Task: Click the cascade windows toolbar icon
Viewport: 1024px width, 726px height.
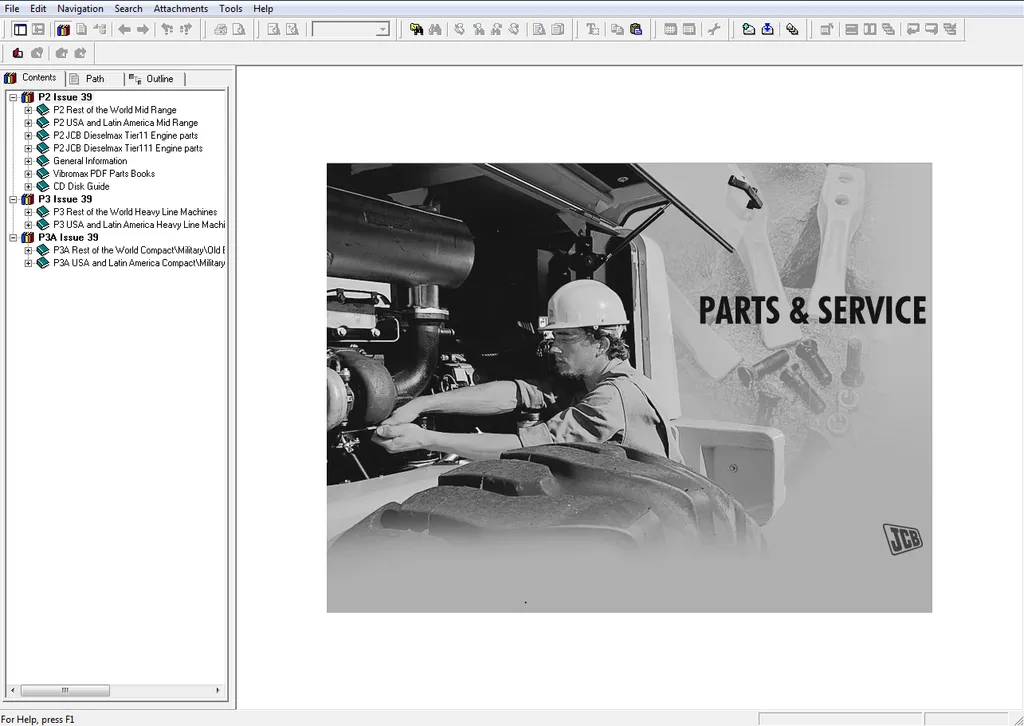Action: (x=888, y=29)
